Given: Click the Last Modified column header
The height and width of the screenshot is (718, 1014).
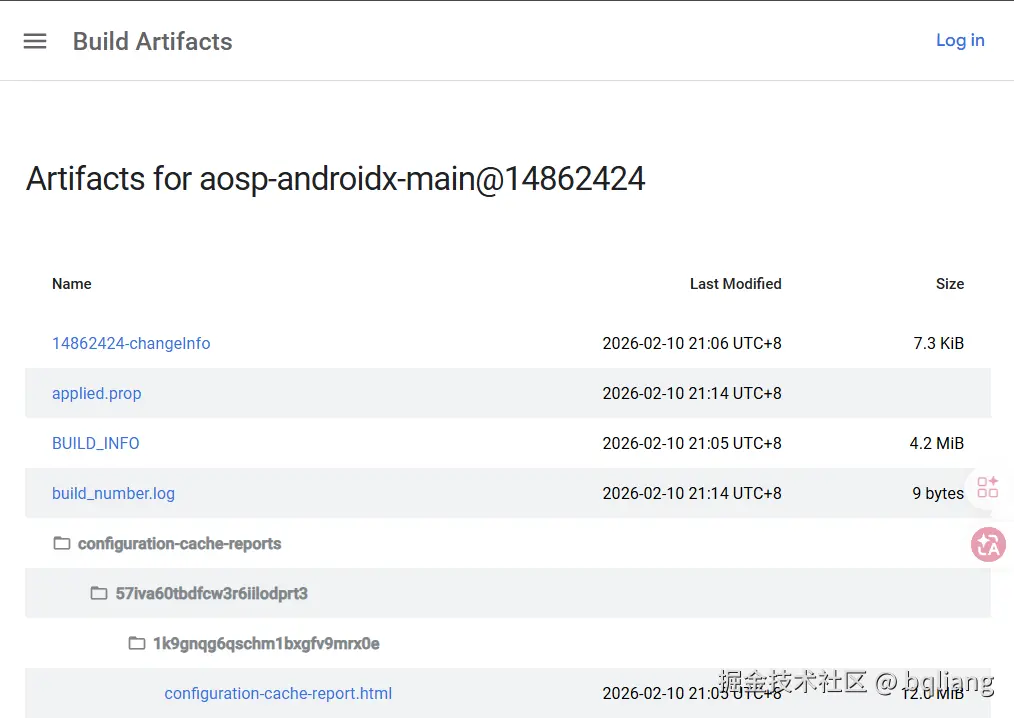Looking at the screenshot, I should (x=735, y=284).
